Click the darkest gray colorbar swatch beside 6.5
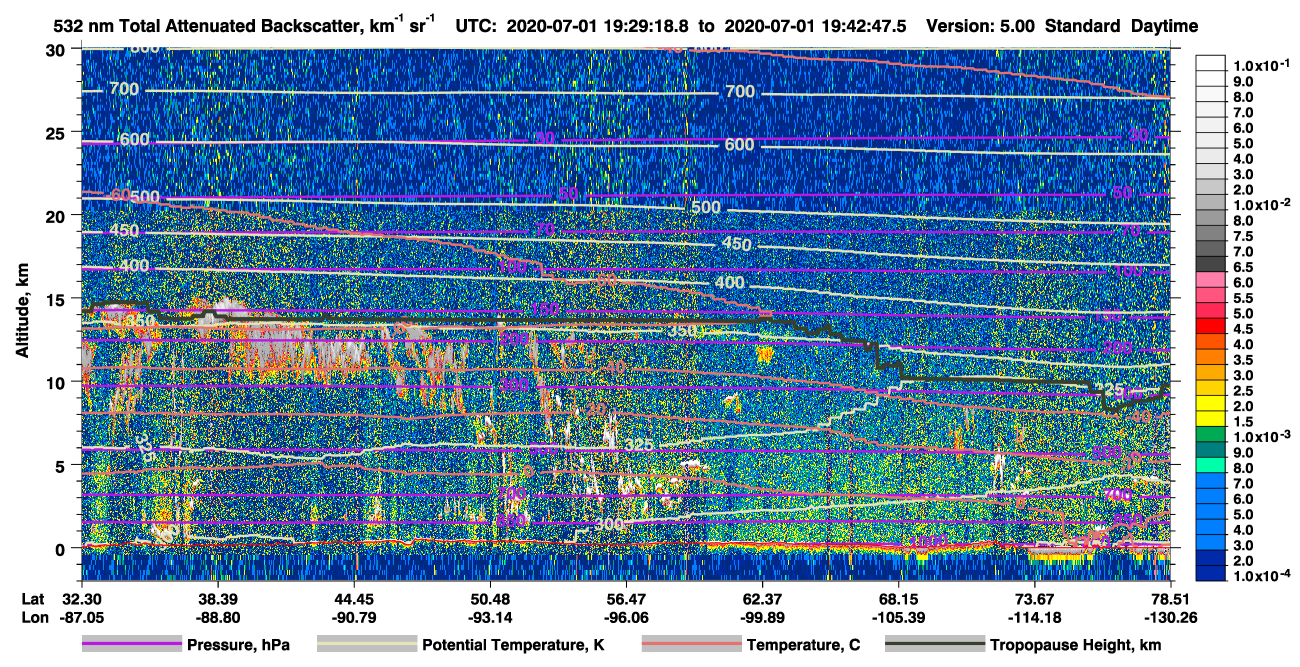 [x=1211, y=264]
